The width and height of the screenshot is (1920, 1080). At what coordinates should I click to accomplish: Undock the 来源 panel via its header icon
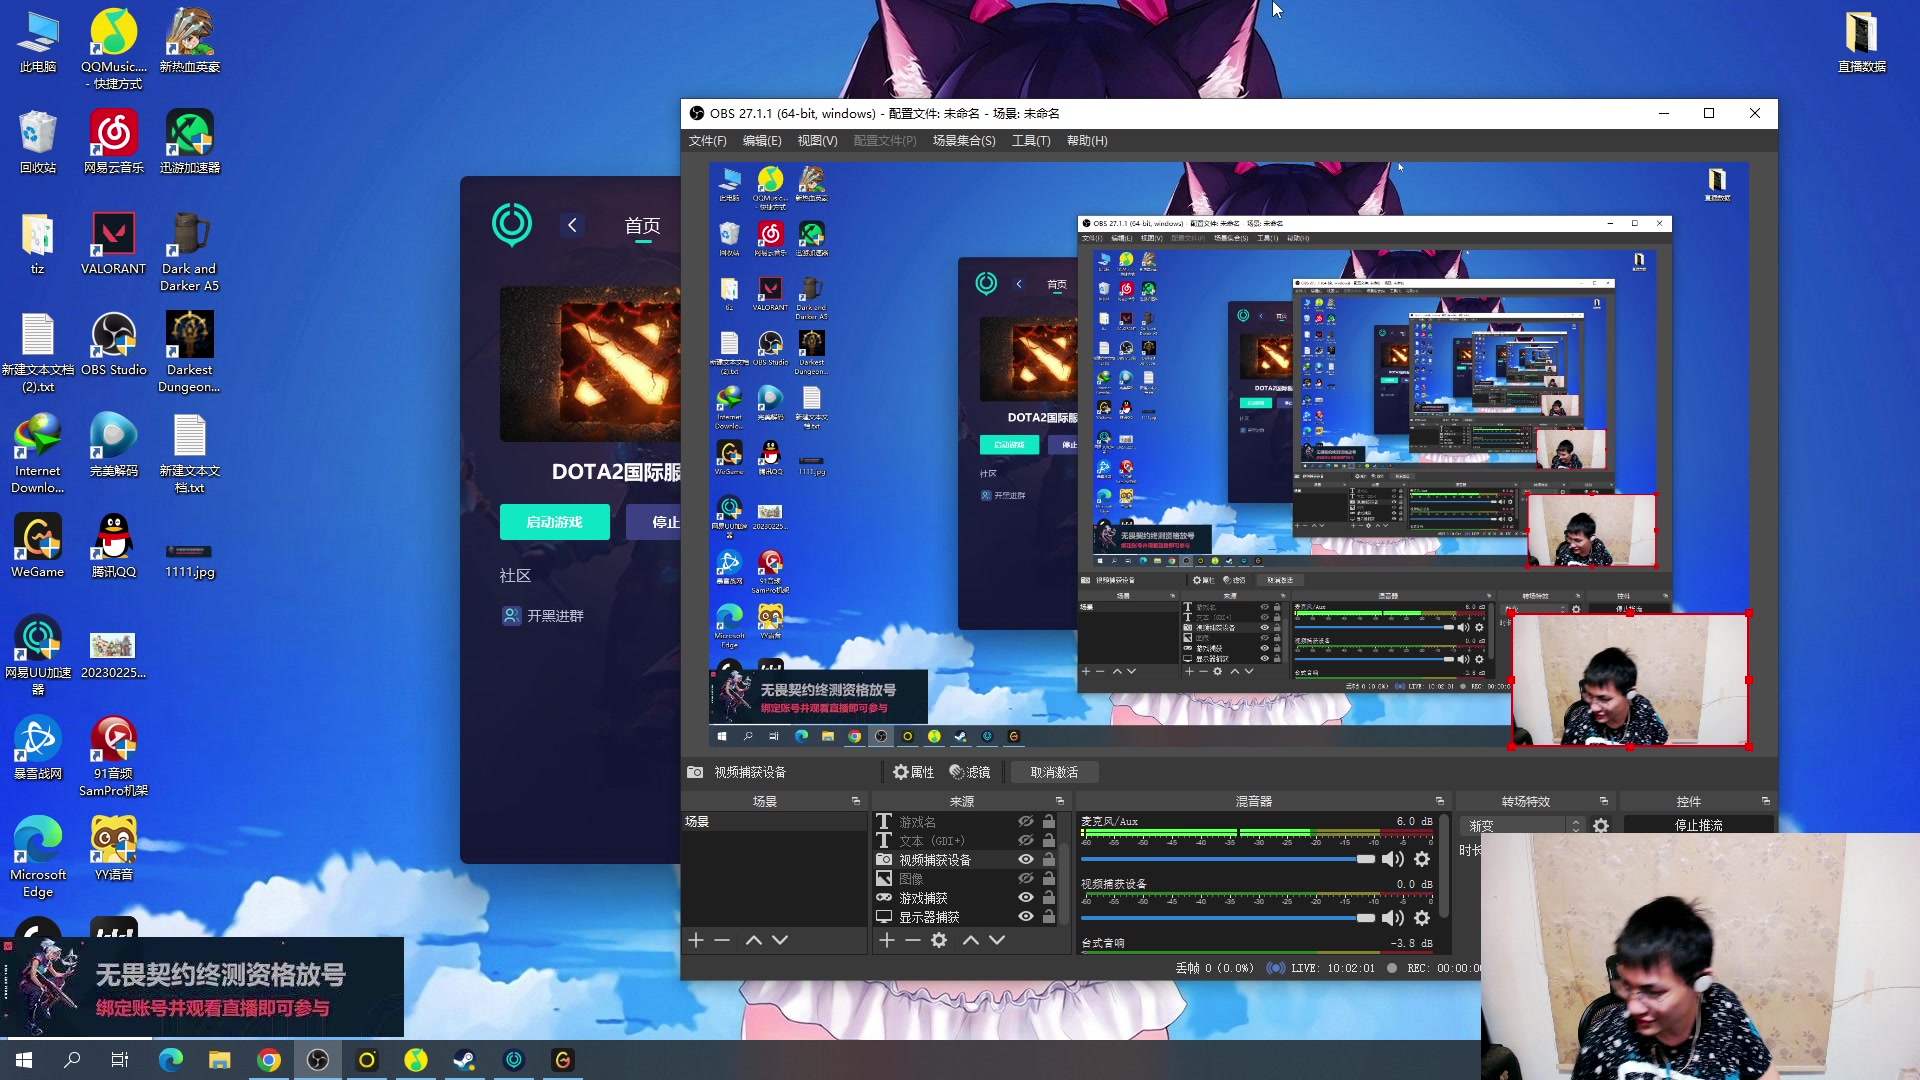(1060, 801)
